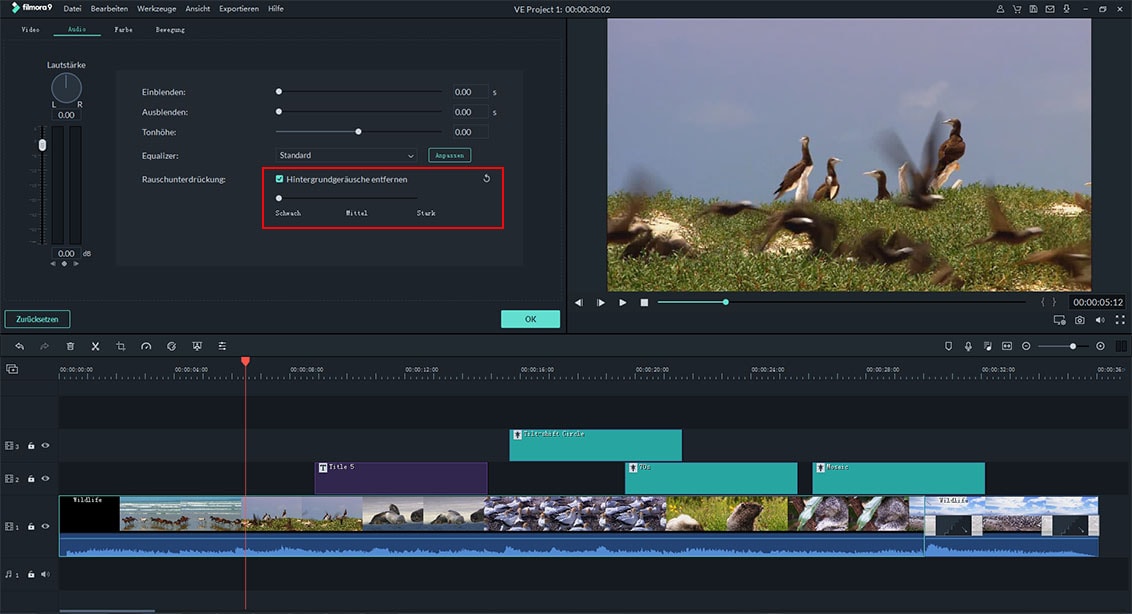Screen dimensions: 1132x614
Task: Click the noise reduction strength slider handle
Action: [279, 198]
